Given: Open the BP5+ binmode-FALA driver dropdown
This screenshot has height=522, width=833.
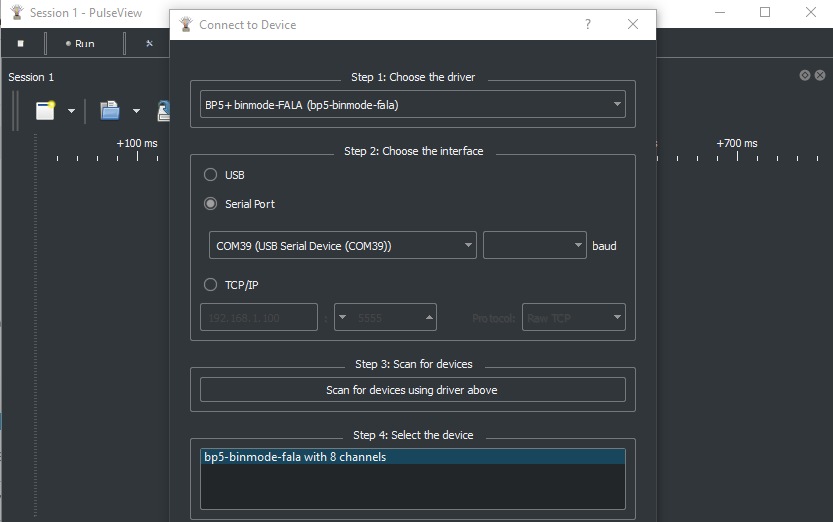Looking at the screenshot, I should 413,104.
